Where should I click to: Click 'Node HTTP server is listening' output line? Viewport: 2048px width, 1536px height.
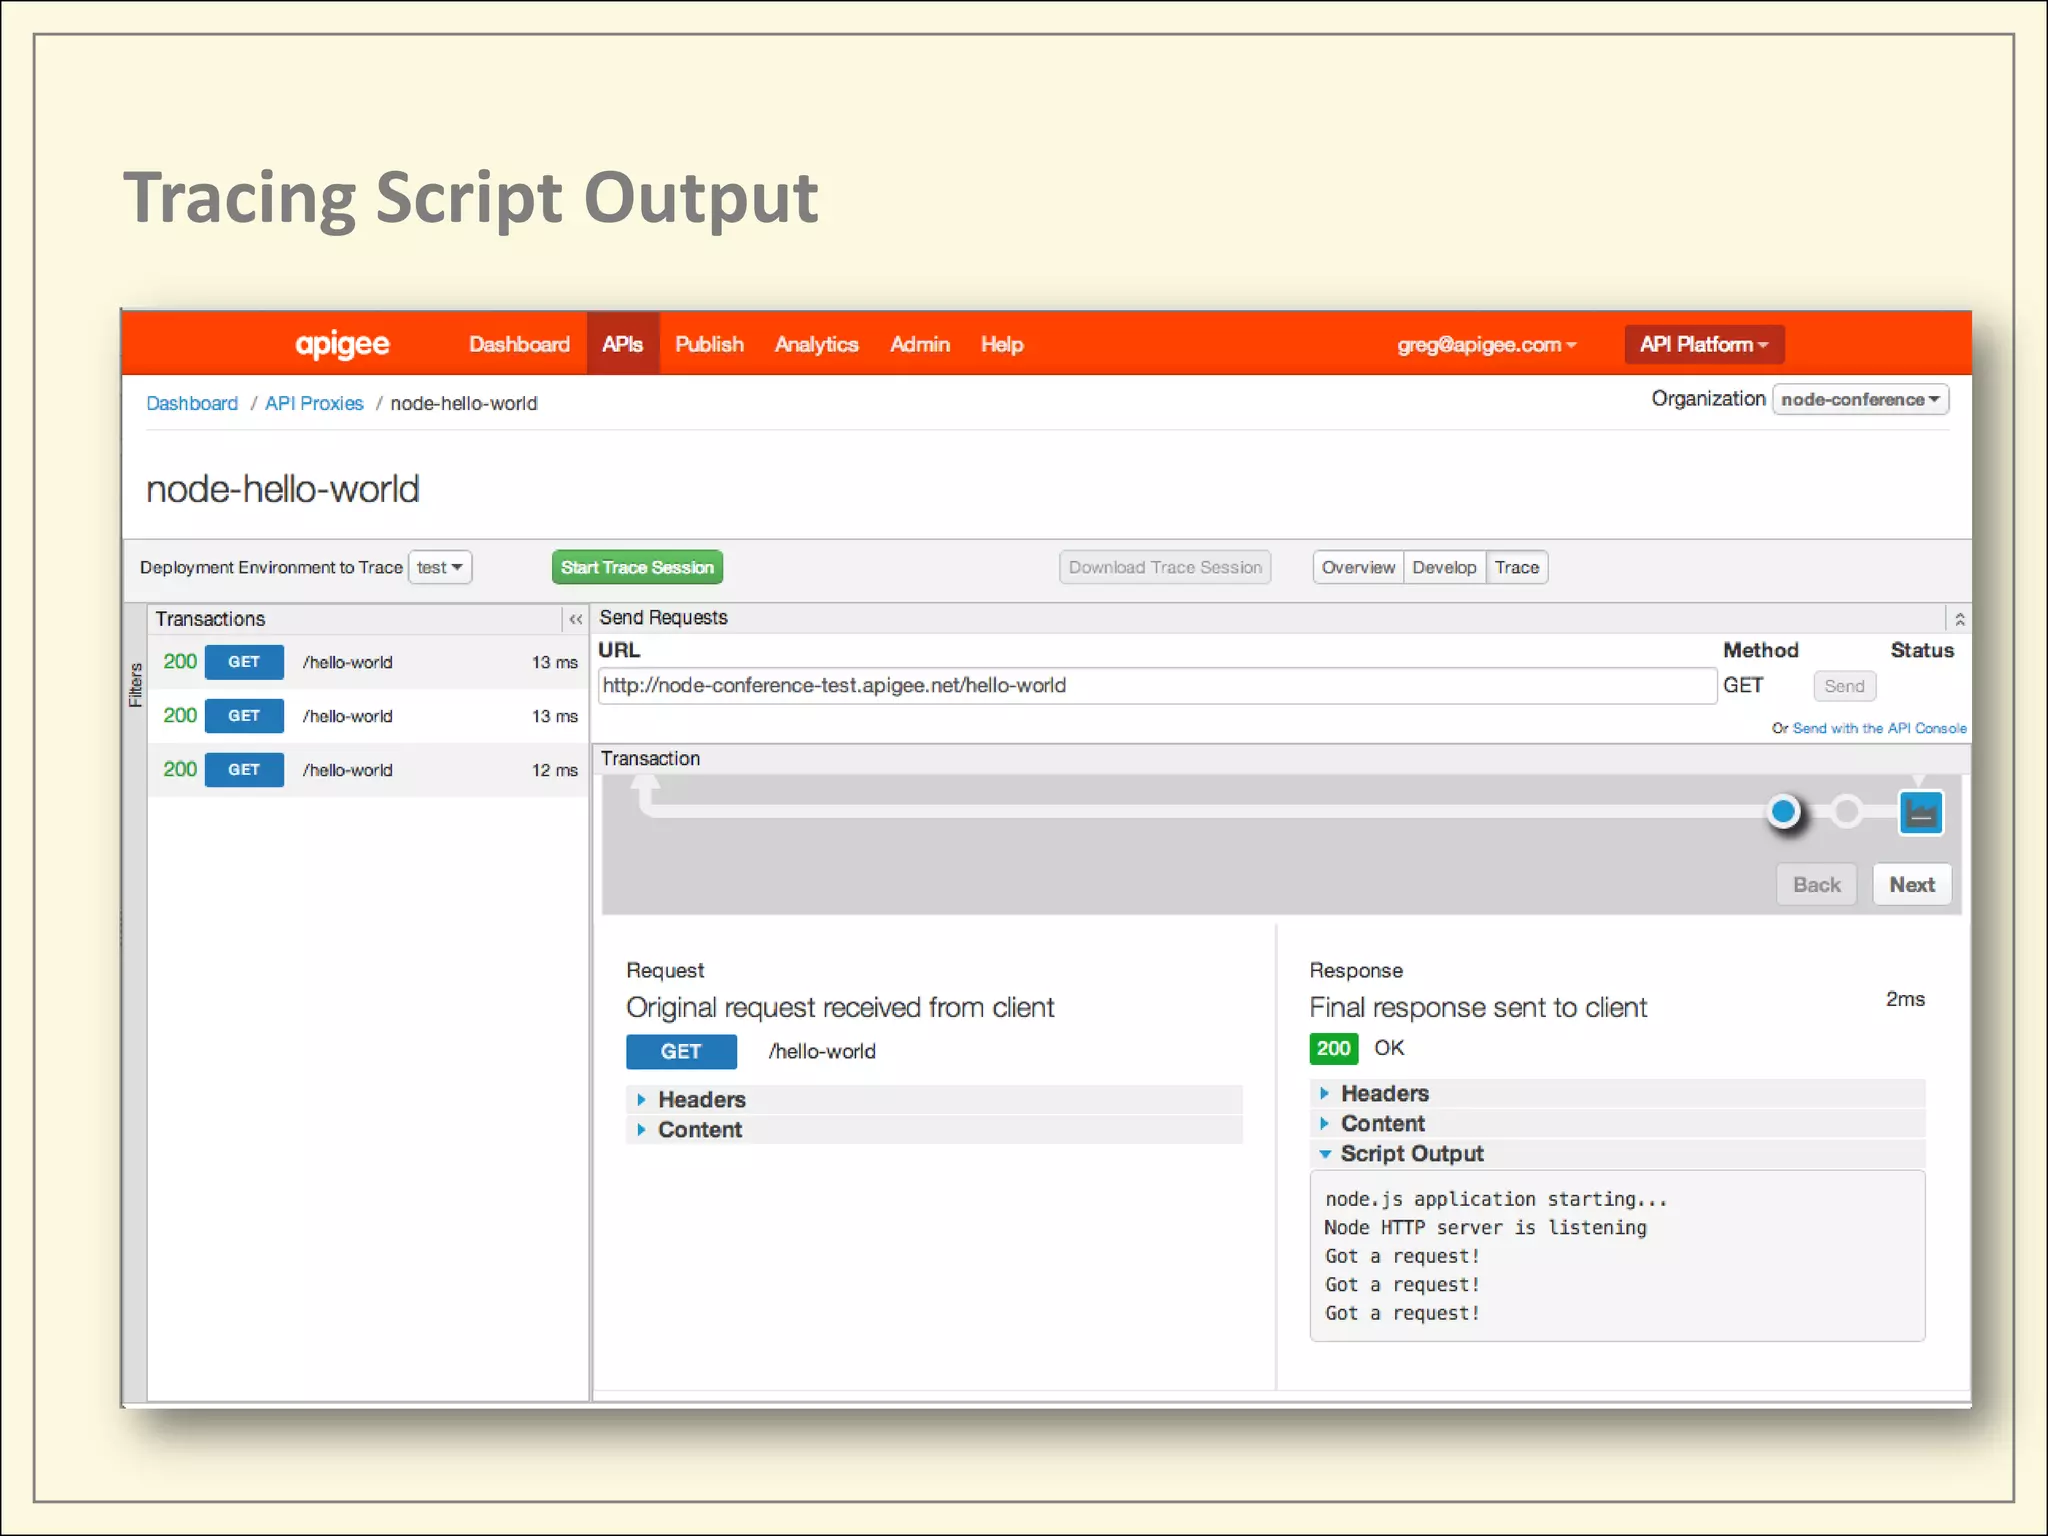(1485, 1228)
